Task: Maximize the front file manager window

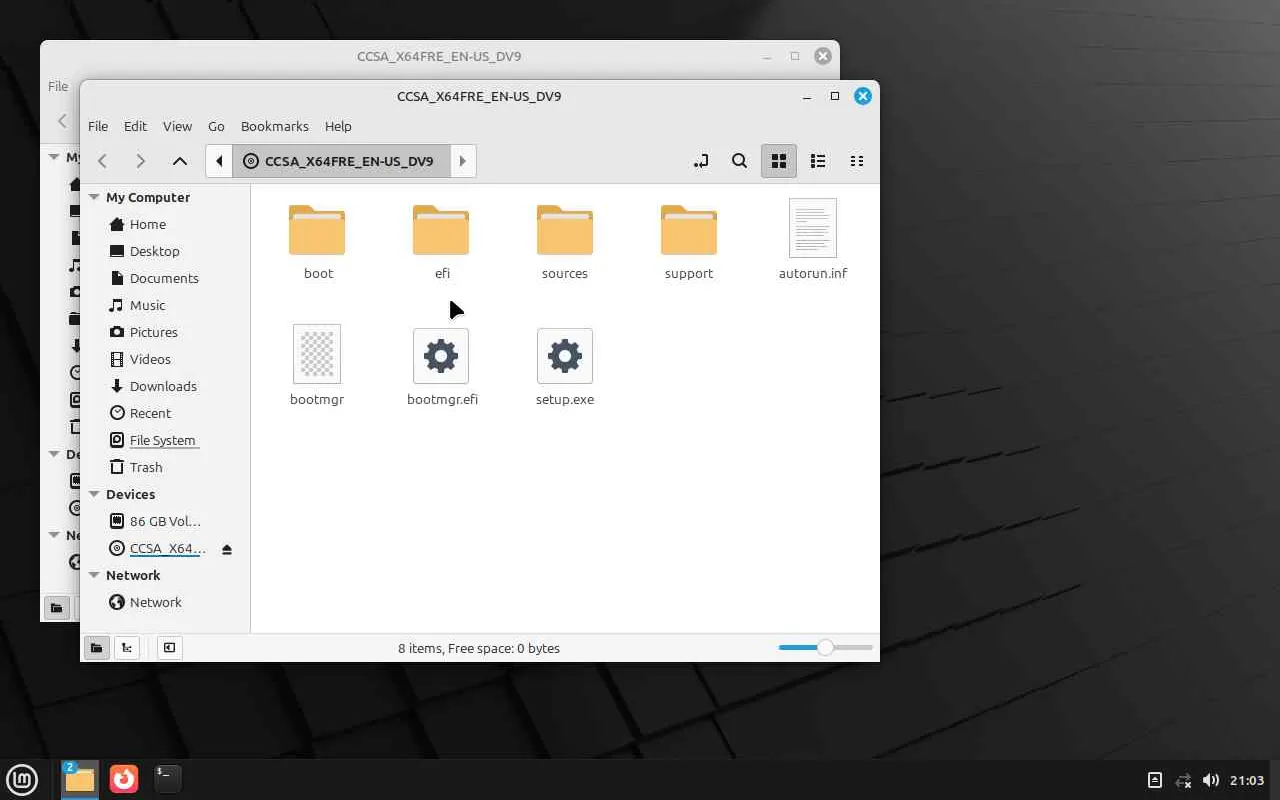Action: pos(835,96)
